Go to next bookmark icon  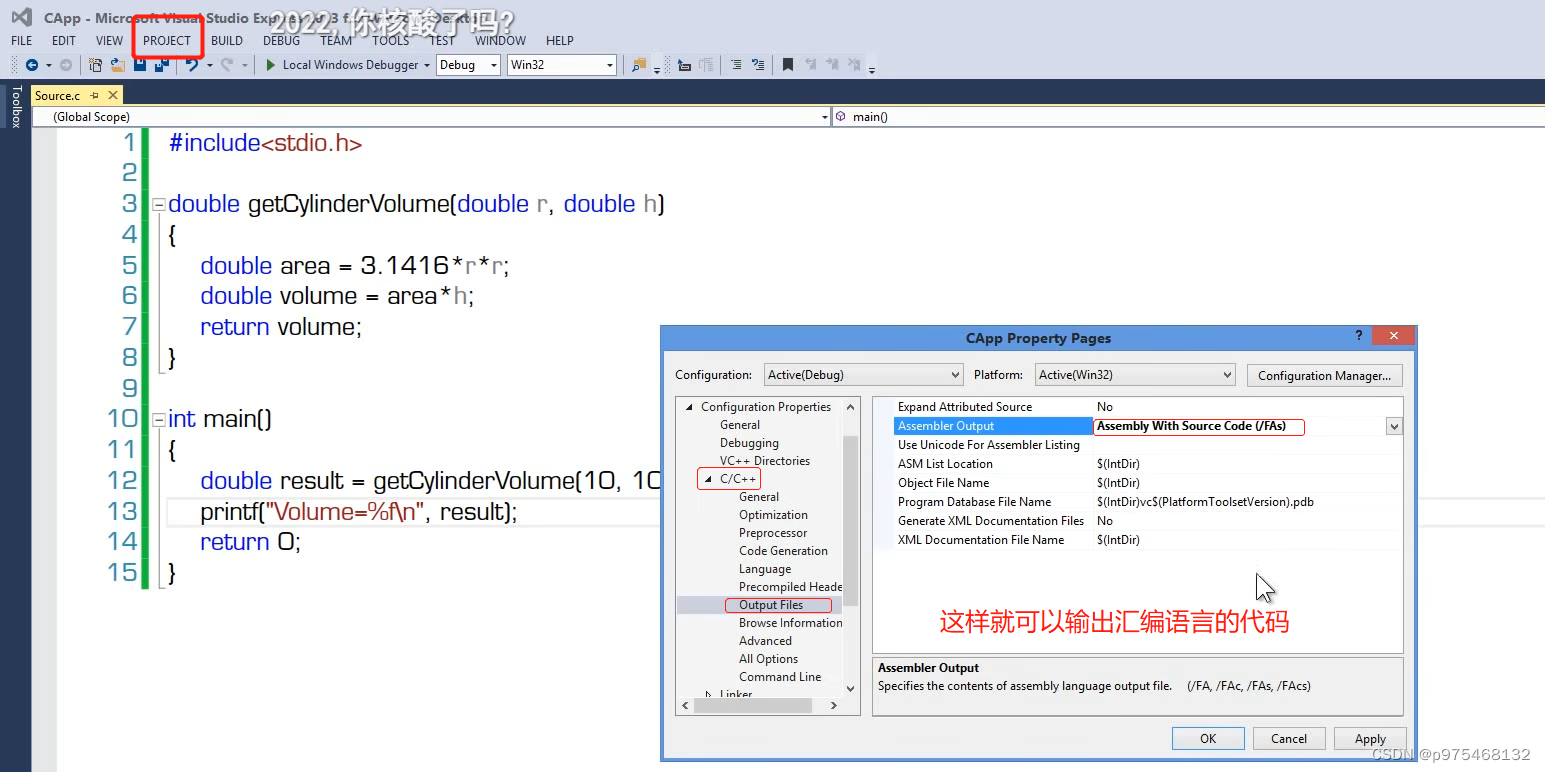click(832, 65)
